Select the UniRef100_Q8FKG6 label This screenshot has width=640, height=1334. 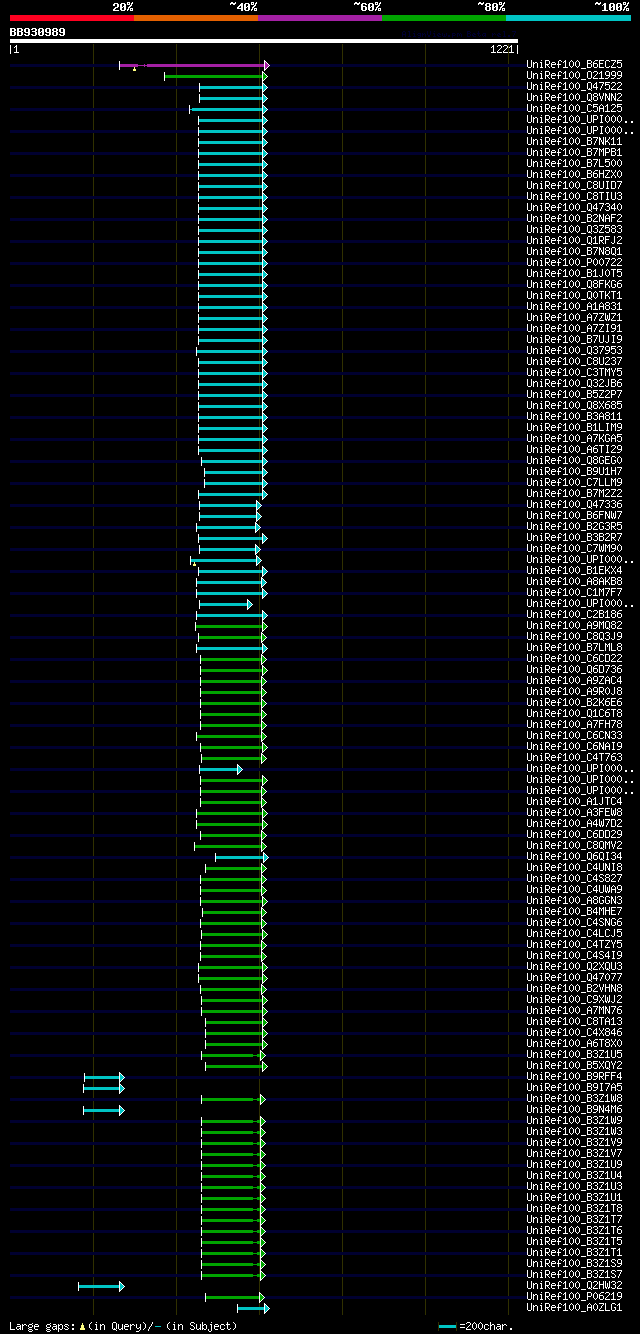tap(576, 284)
